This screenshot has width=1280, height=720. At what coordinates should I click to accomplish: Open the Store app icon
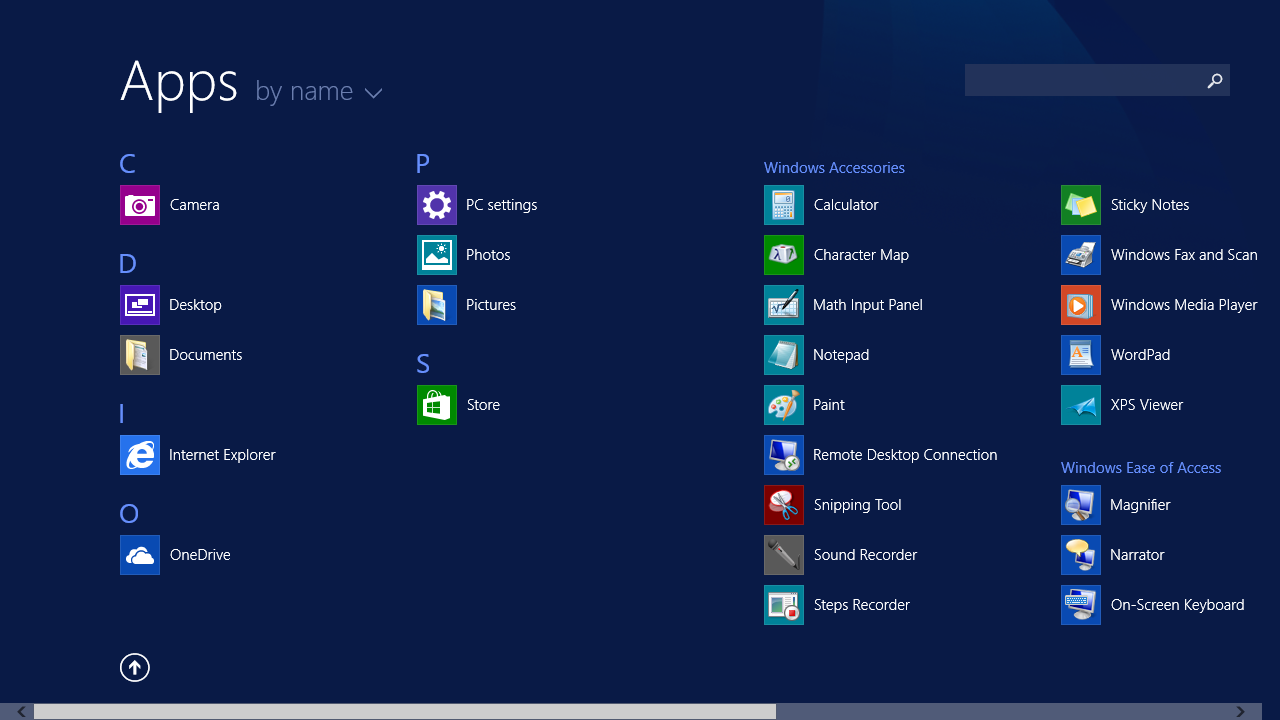coord(437,405)
